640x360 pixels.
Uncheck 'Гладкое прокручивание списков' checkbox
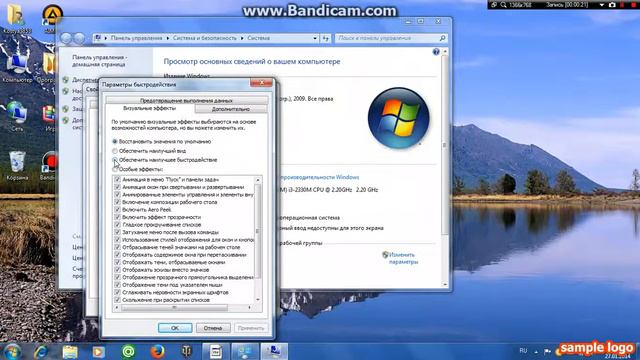117,224
